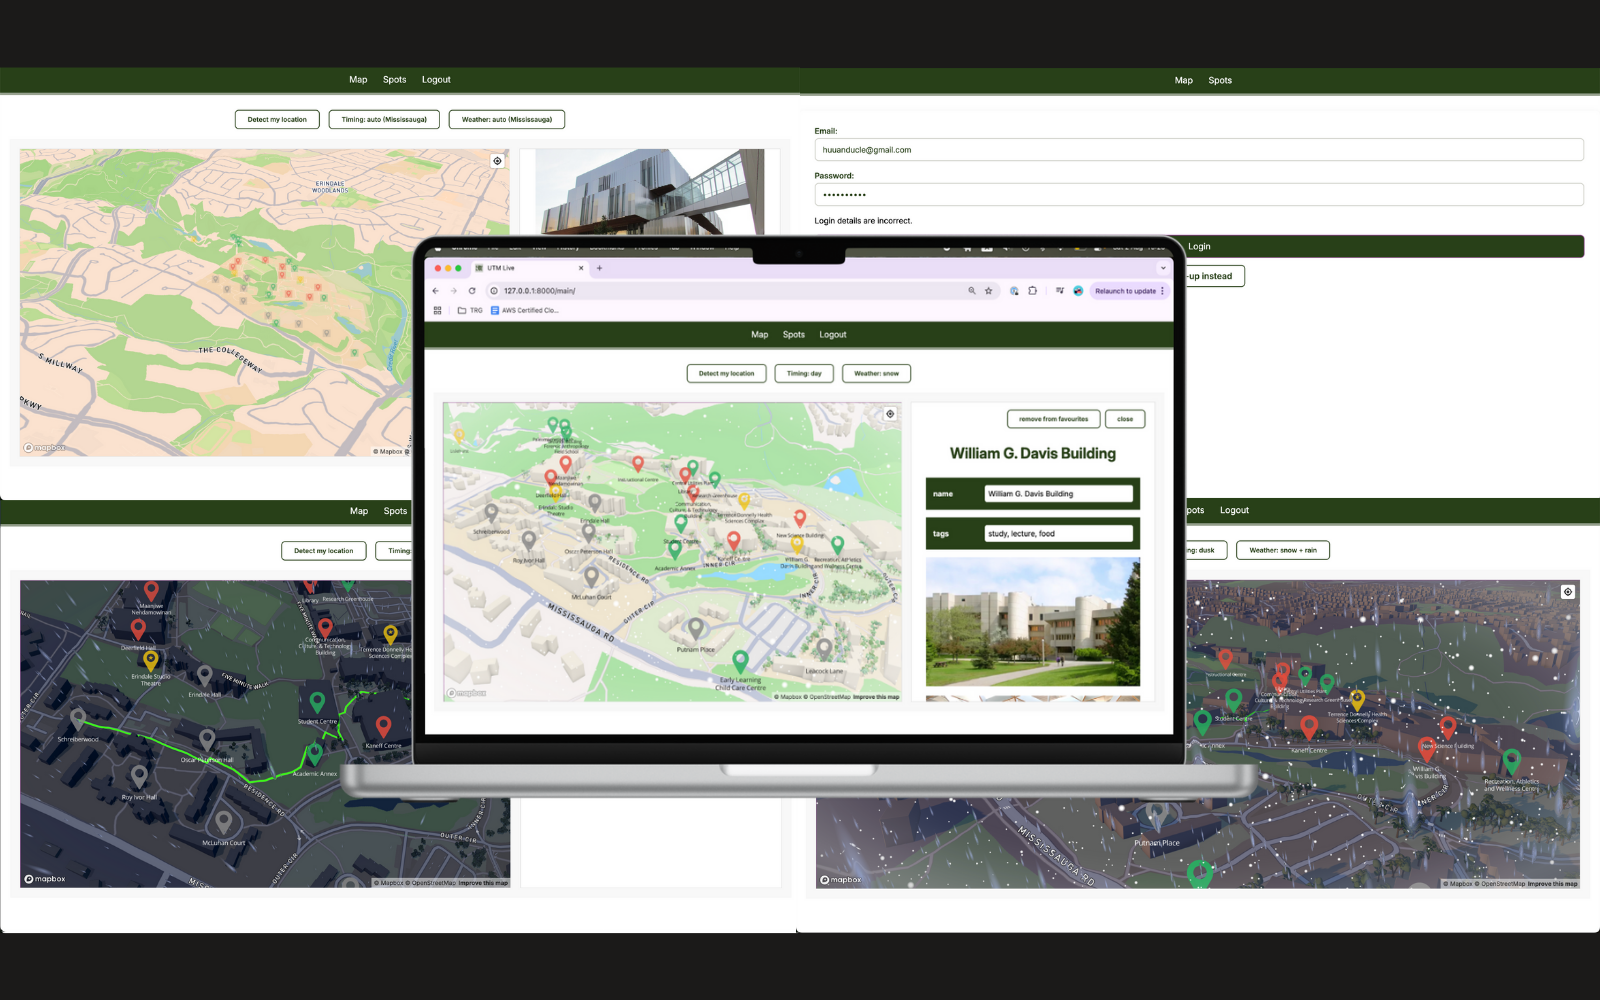This screenshot has width=1600, height=1000.
Task: Click Detect my location on laptop screen
Action: (x=727, y=373)
